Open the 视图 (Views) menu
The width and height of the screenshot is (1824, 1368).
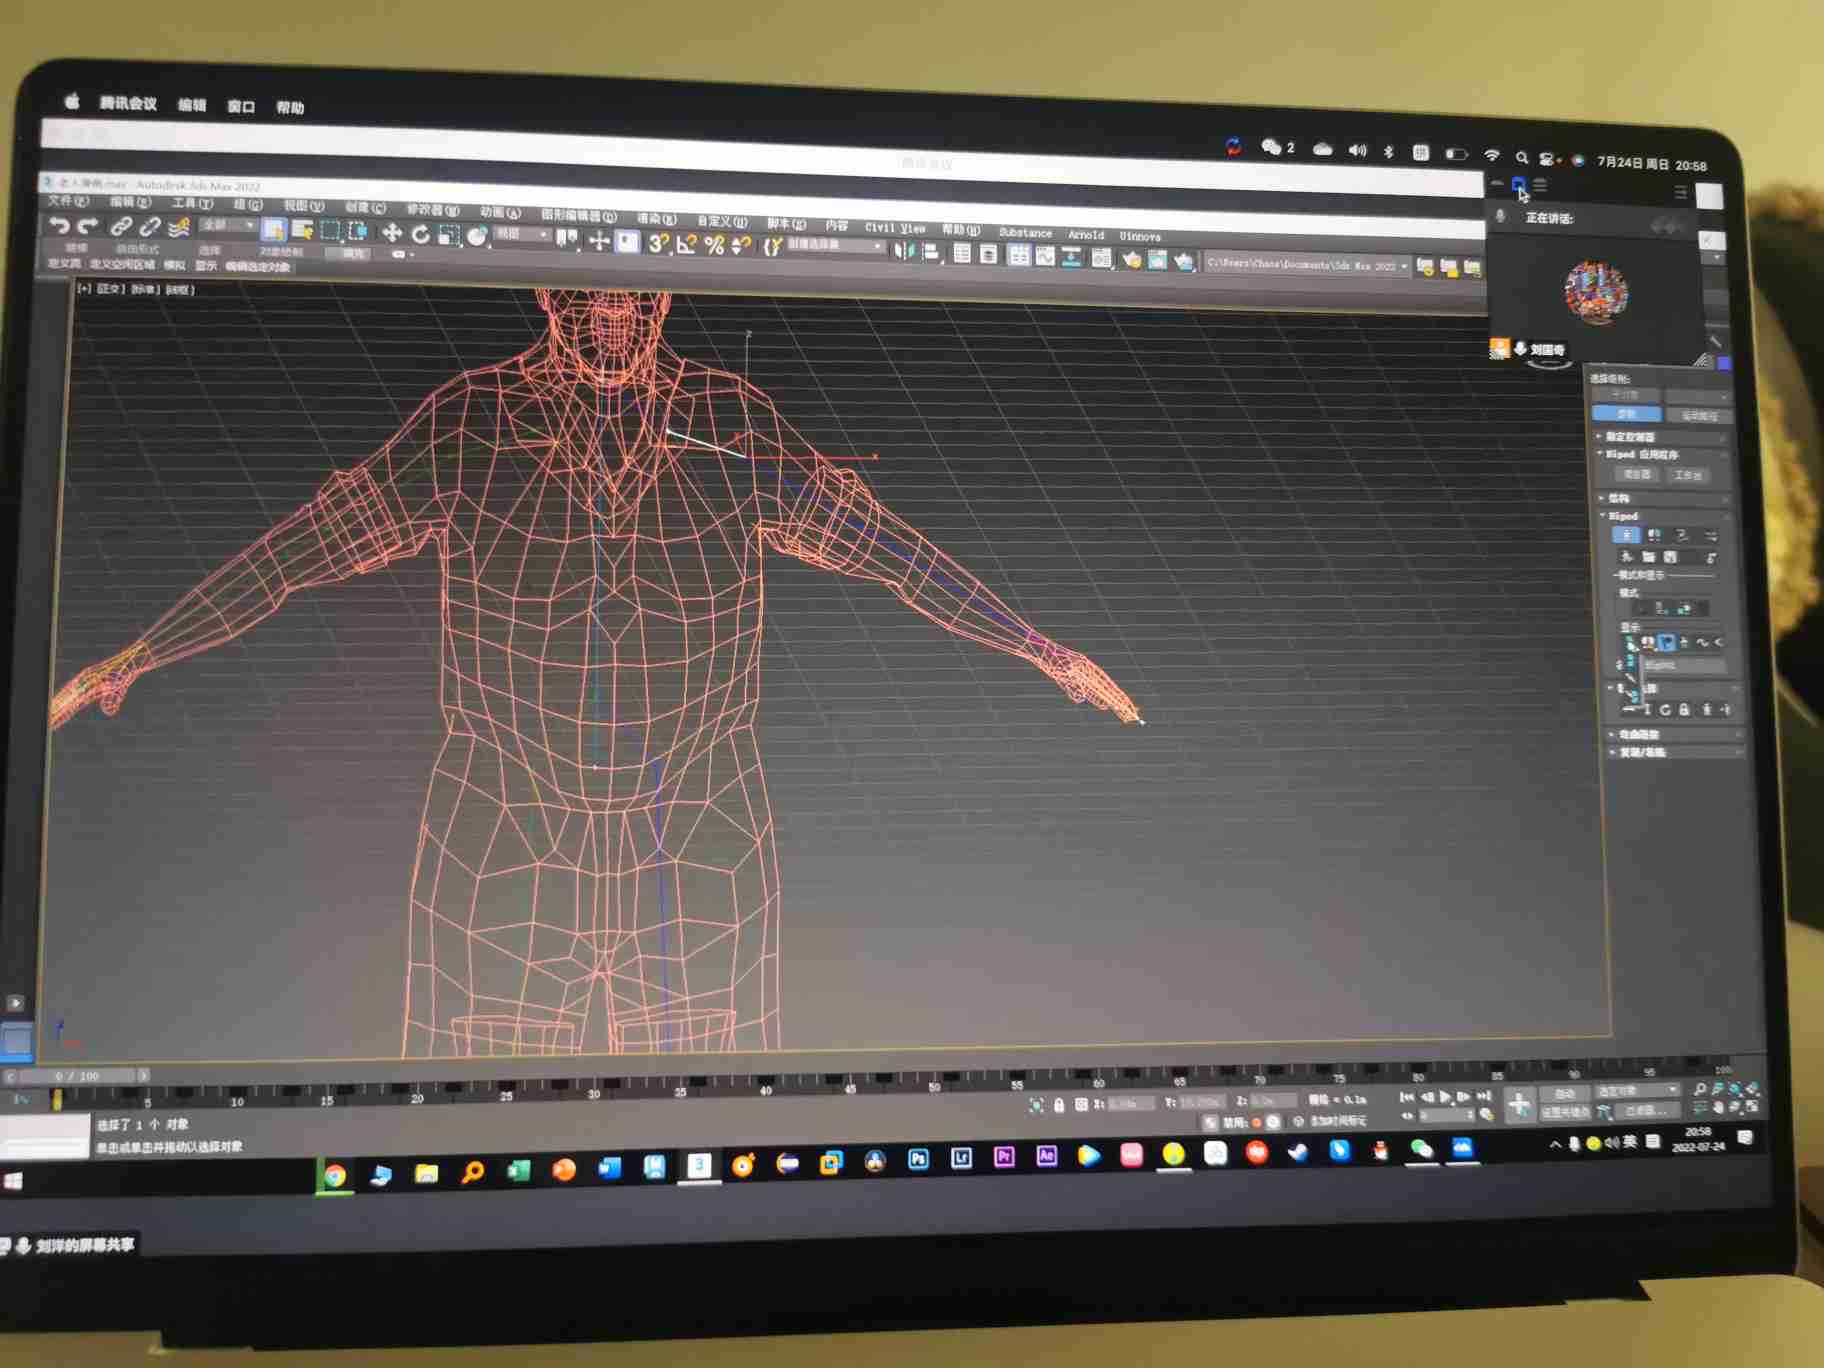point(303,205)
